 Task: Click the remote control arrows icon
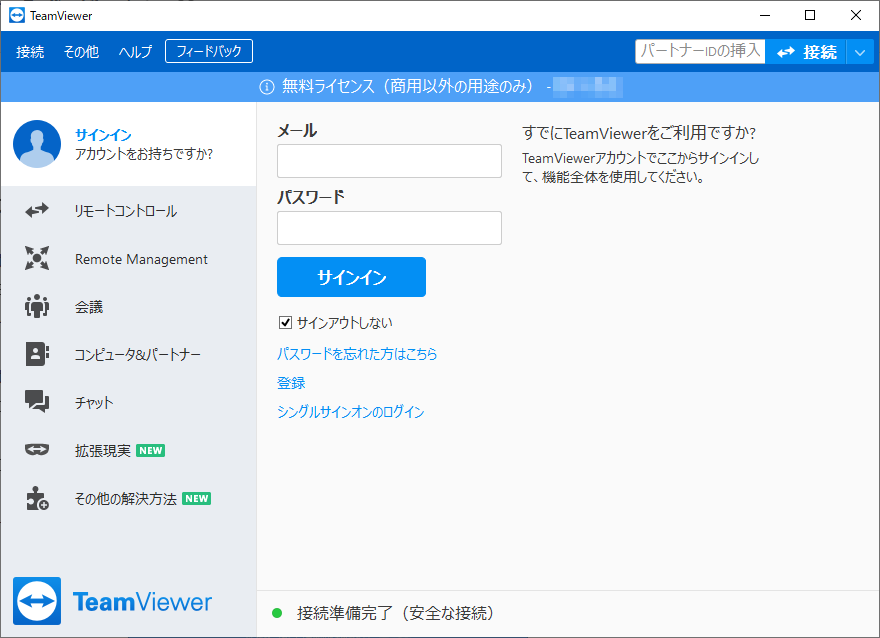37,210
